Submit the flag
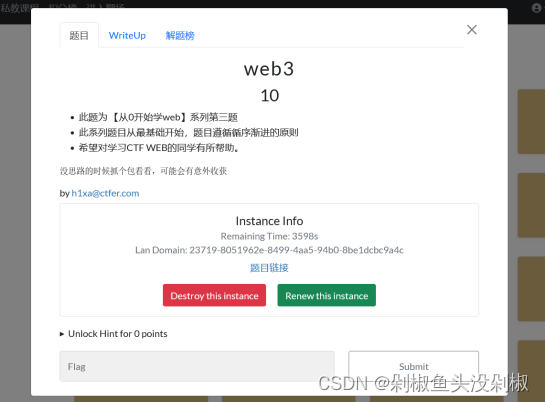This screenshot has width=545, height=402. tap(414, 367)
